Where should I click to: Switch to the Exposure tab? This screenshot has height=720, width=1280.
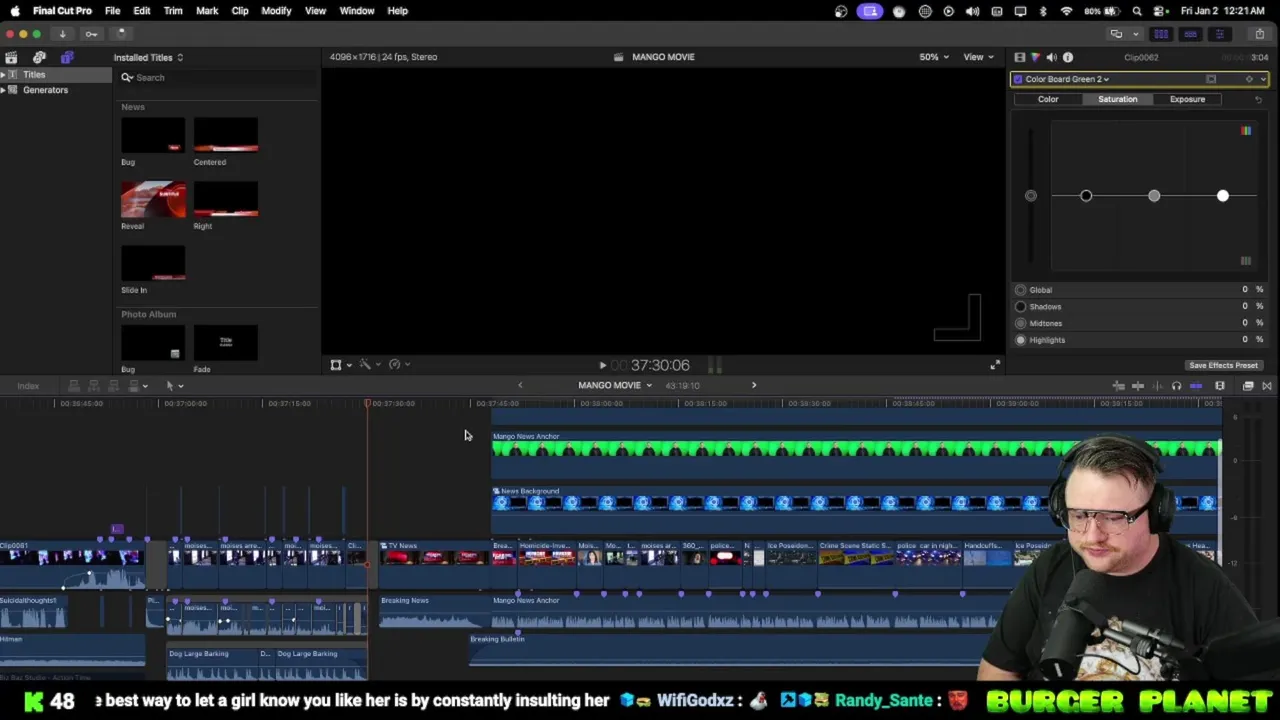pyautogui.click(x=1187, y=99)
